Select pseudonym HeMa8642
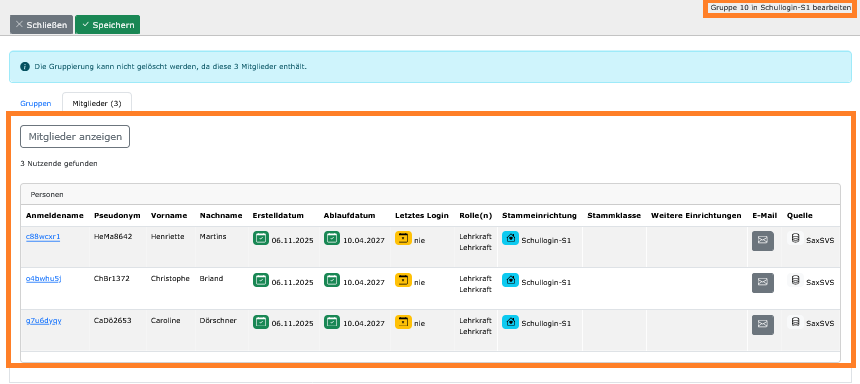The height and width of the screenshot is (384, 860). [x=113, y=237]
